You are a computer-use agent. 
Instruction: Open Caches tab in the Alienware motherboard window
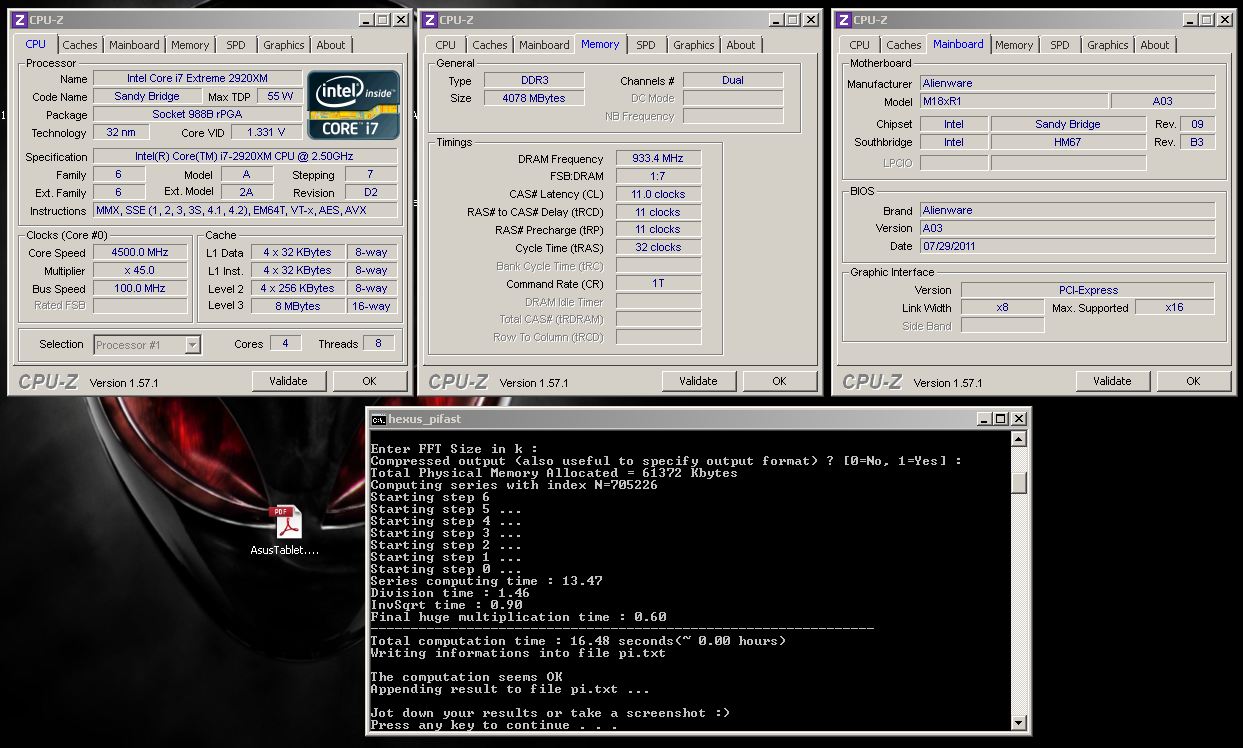[x=904, y=45]
